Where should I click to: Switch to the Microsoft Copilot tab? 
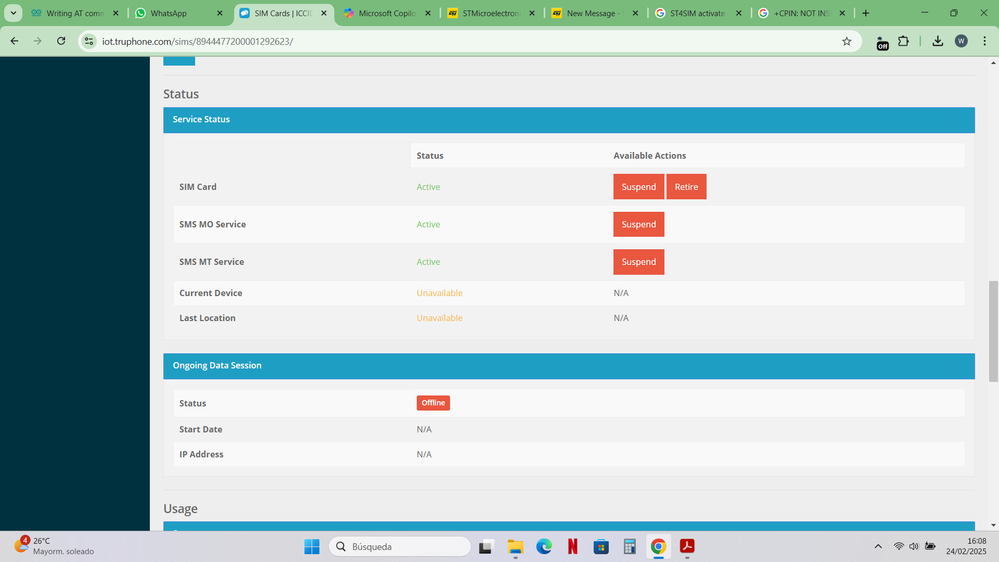coord(387,13)
